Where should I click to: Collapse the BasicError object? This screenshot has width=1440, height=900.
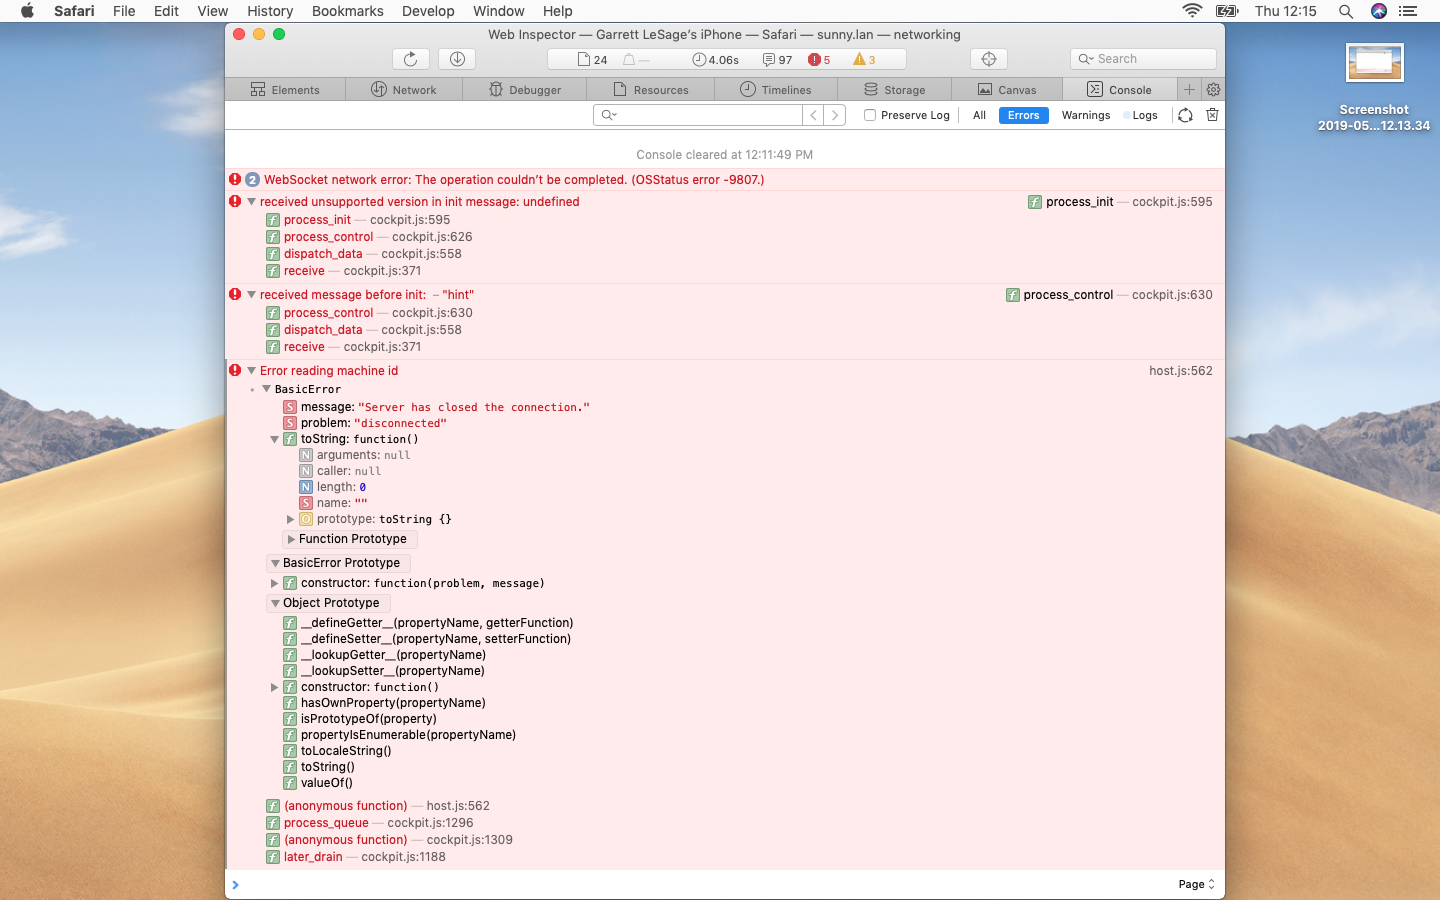[x=267, y=389]
